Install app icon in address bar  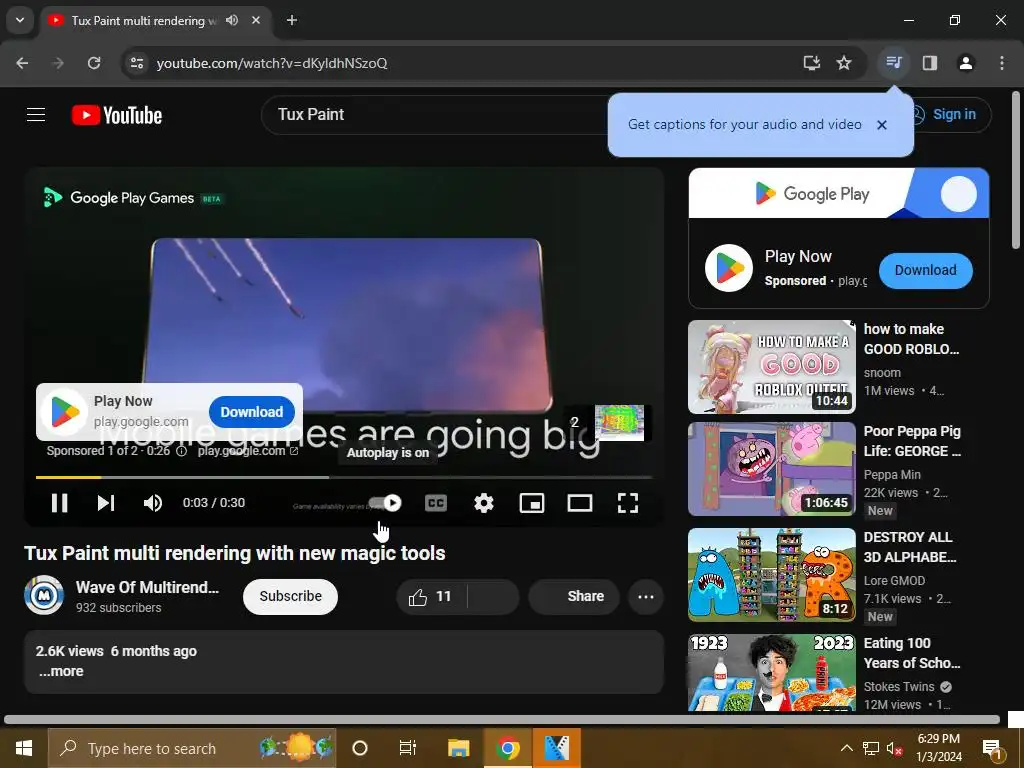coord(812,63)
